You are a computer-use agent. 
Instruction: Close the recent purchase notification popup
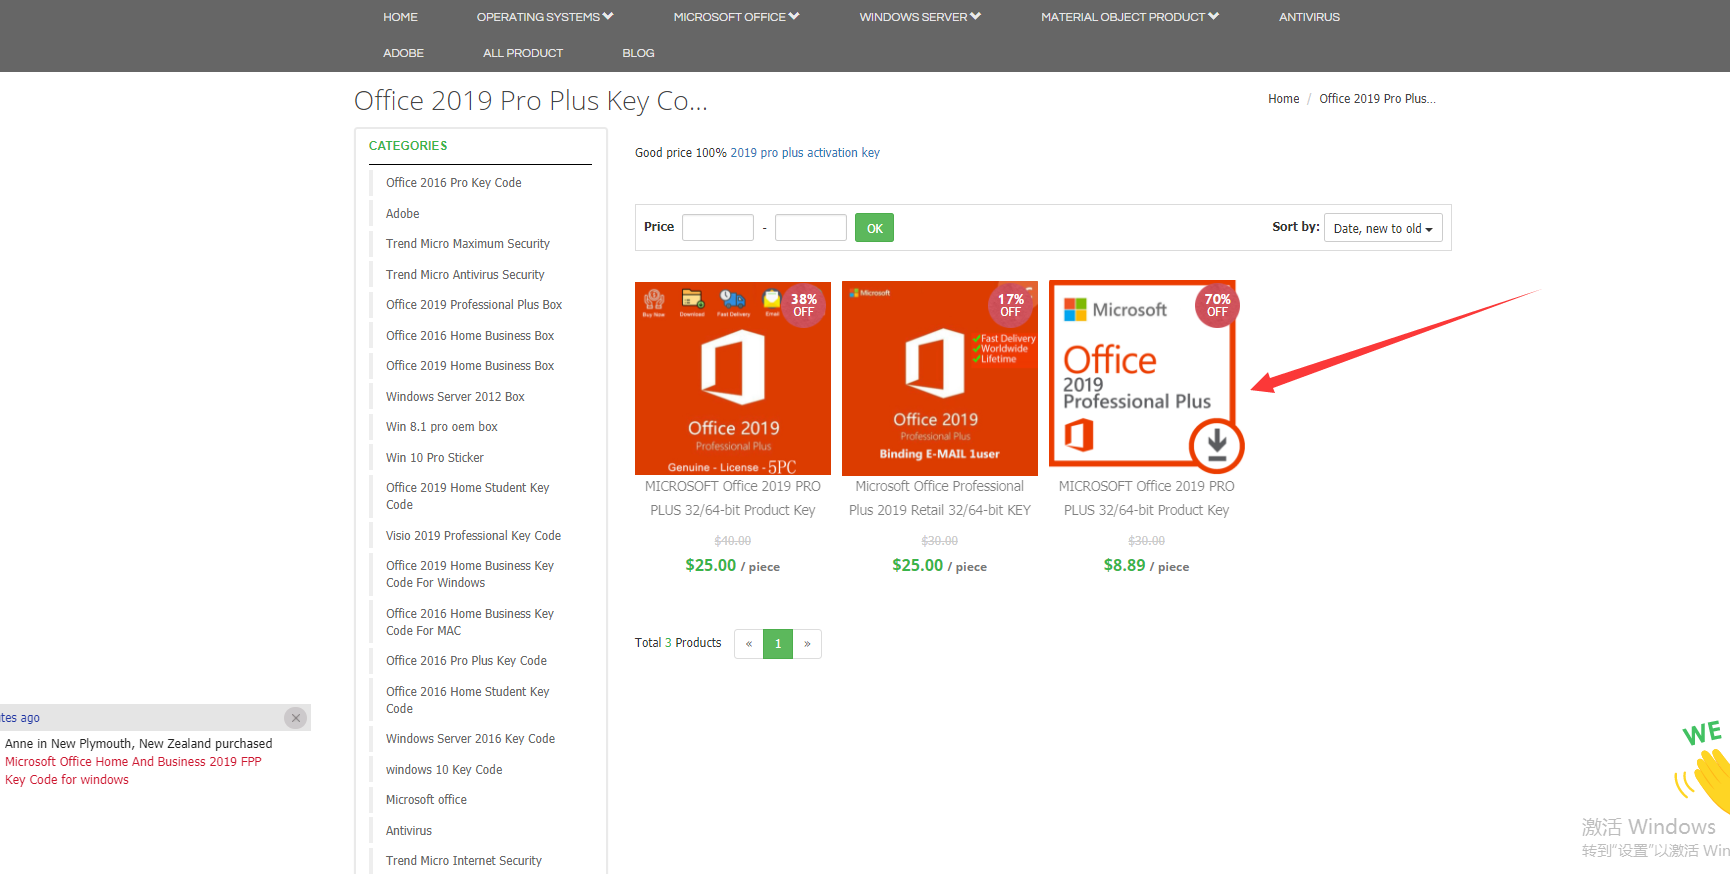[x=295, y=718]
